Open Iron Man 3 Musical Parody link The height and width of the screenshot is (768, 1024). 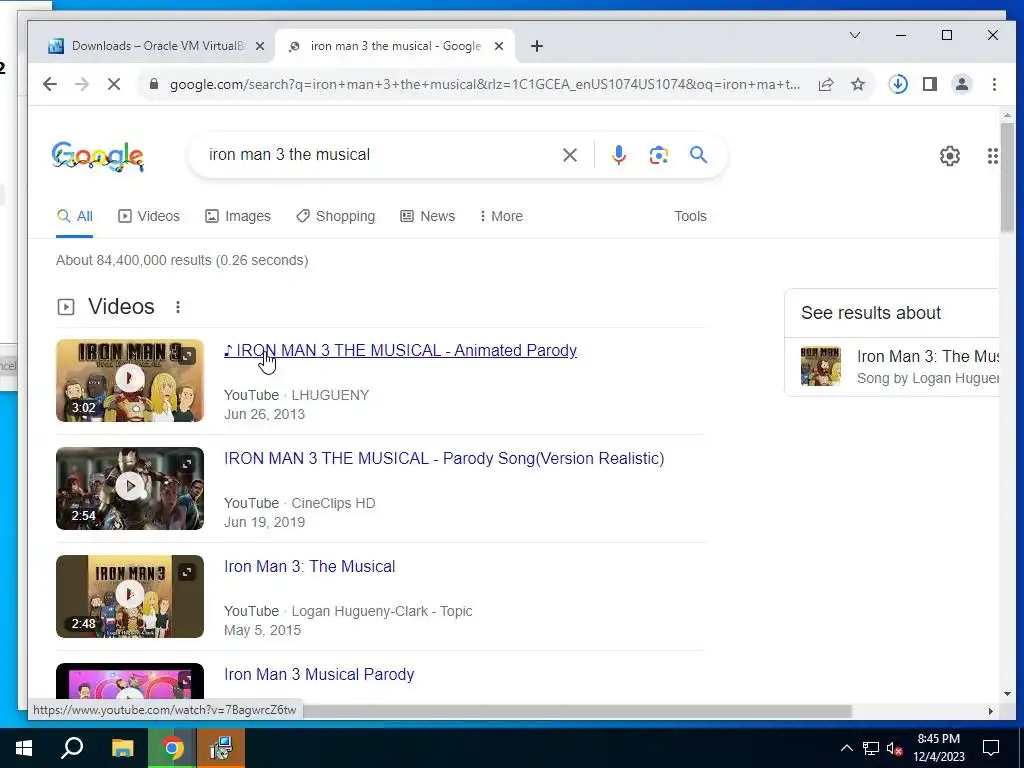319,675
